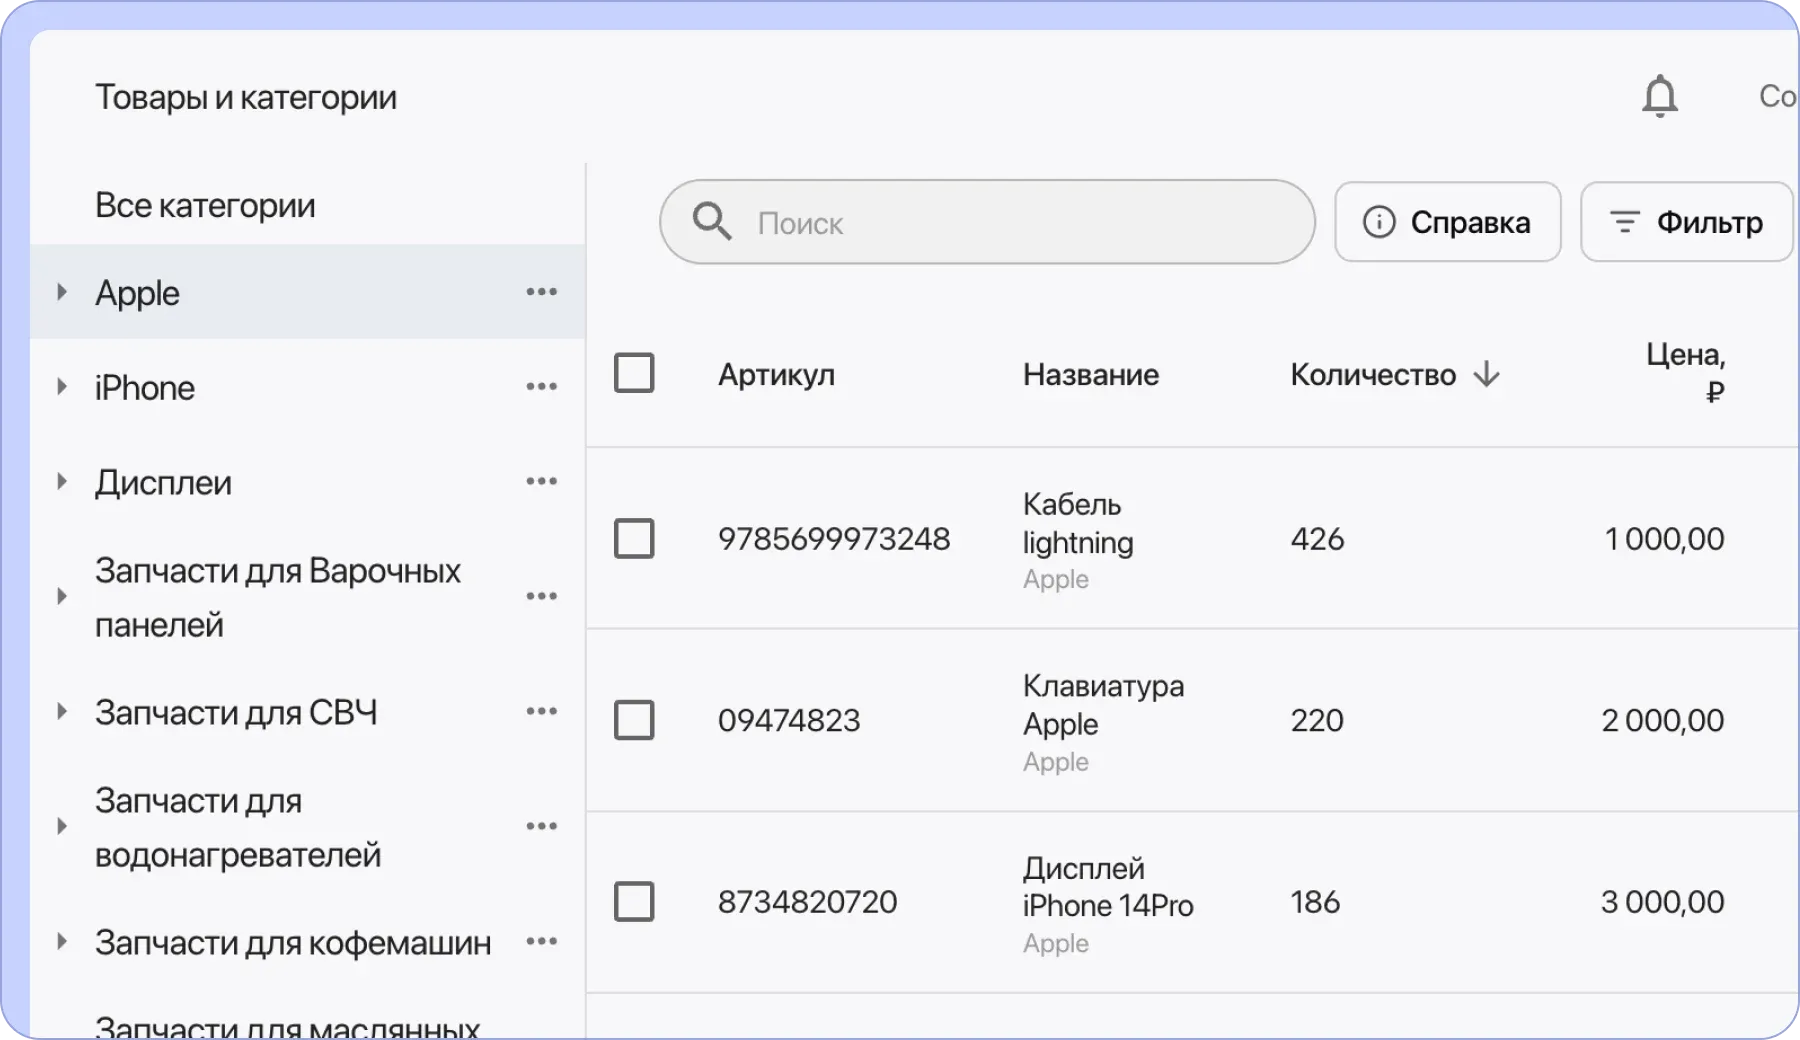Viewport: 1800px width, 1040px height.
Task: Click the sort arrow next to Количество
Action: point(1487,374)
